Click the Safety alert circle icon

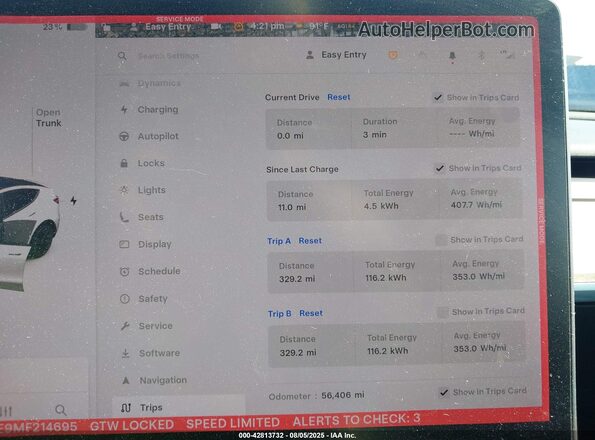tap(125, 299)
